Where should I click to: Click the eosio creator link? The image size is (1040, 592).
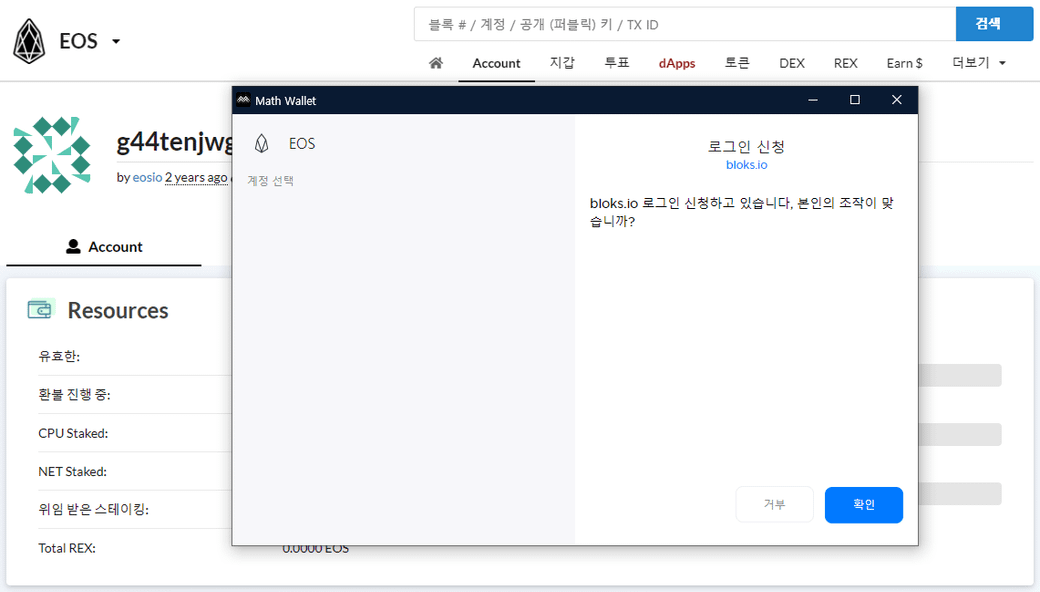coord(147,177)
